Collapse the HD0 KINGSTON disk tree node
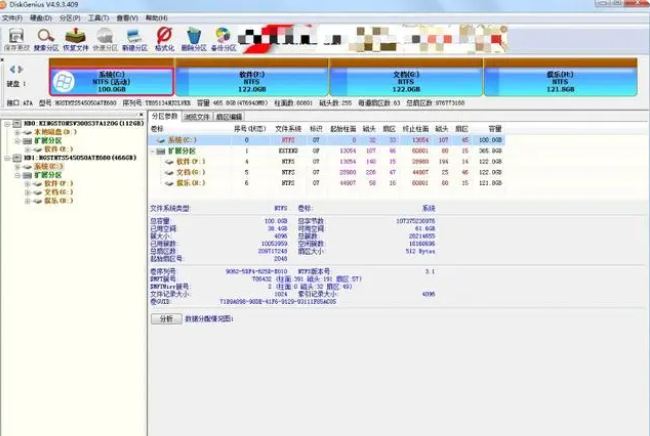The height and width of the screenshot is (436, 650). 6,123
